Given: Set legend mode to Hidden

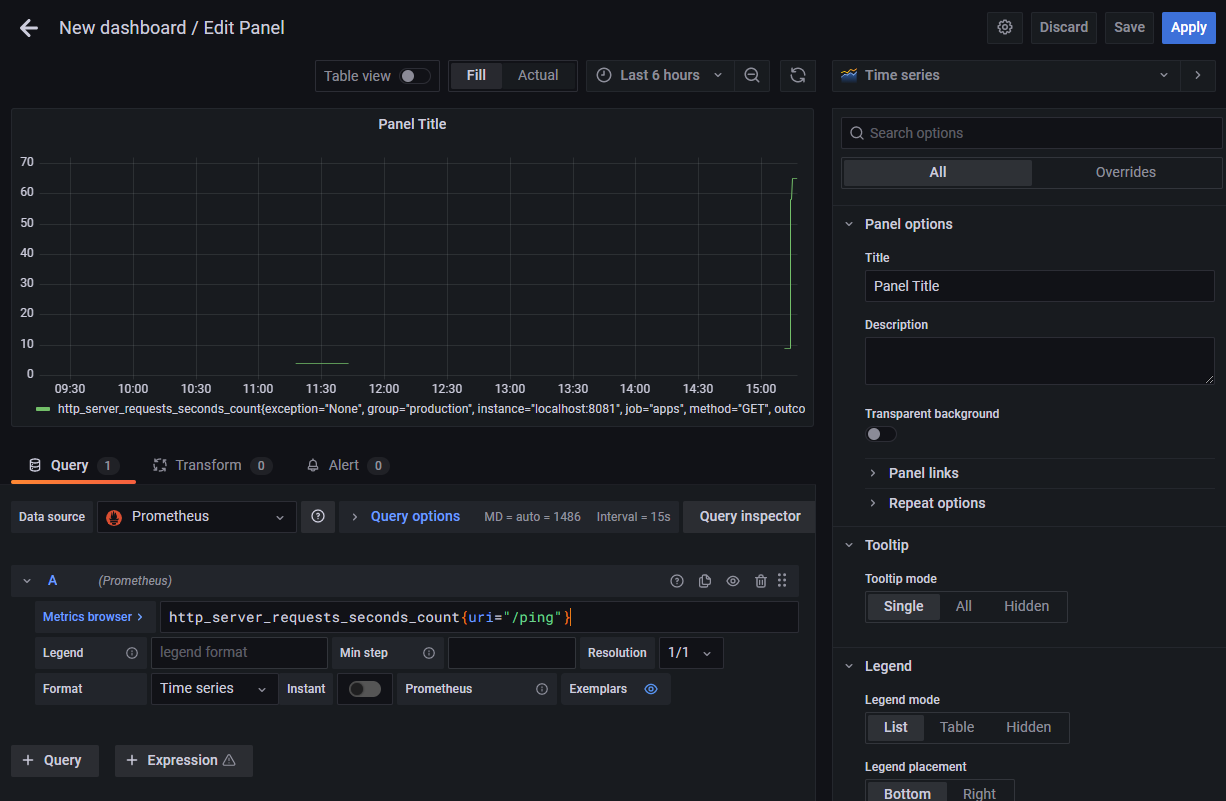Looking at the screenshot, I should coord(1029,727).
